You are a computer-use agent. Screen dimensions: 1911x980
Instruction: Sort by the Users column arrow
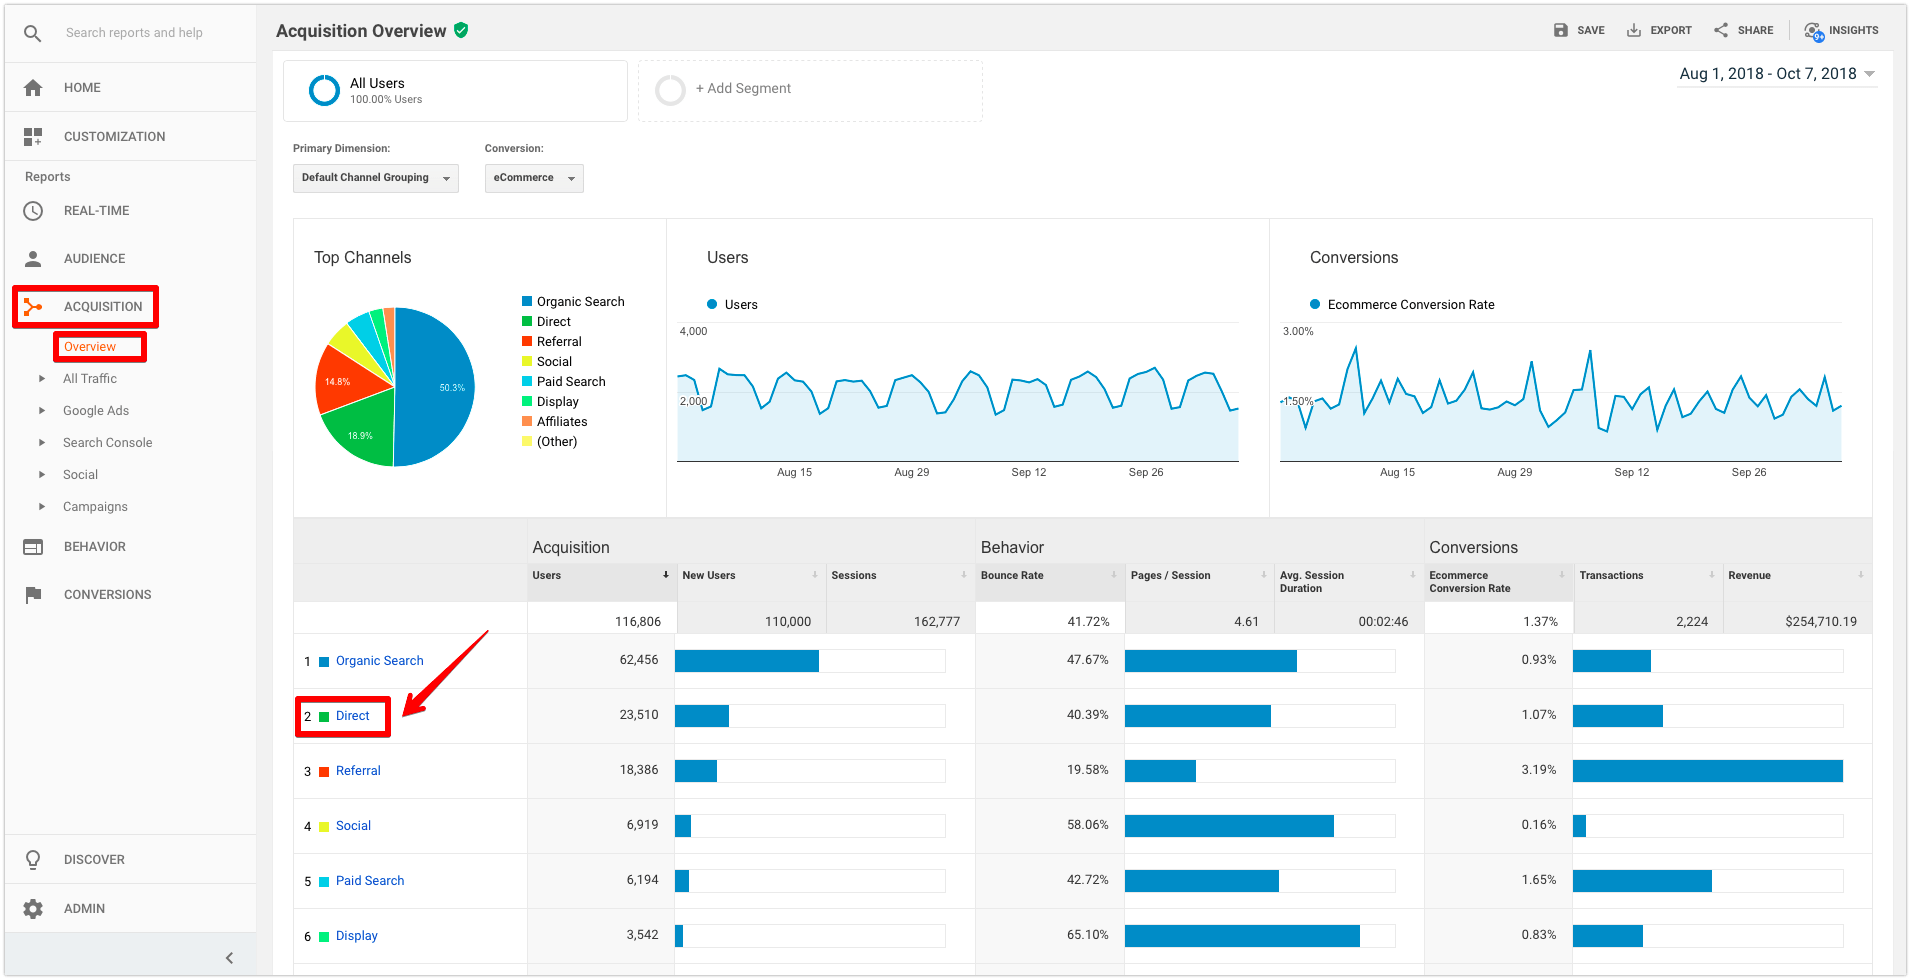(x=666, y=575)
